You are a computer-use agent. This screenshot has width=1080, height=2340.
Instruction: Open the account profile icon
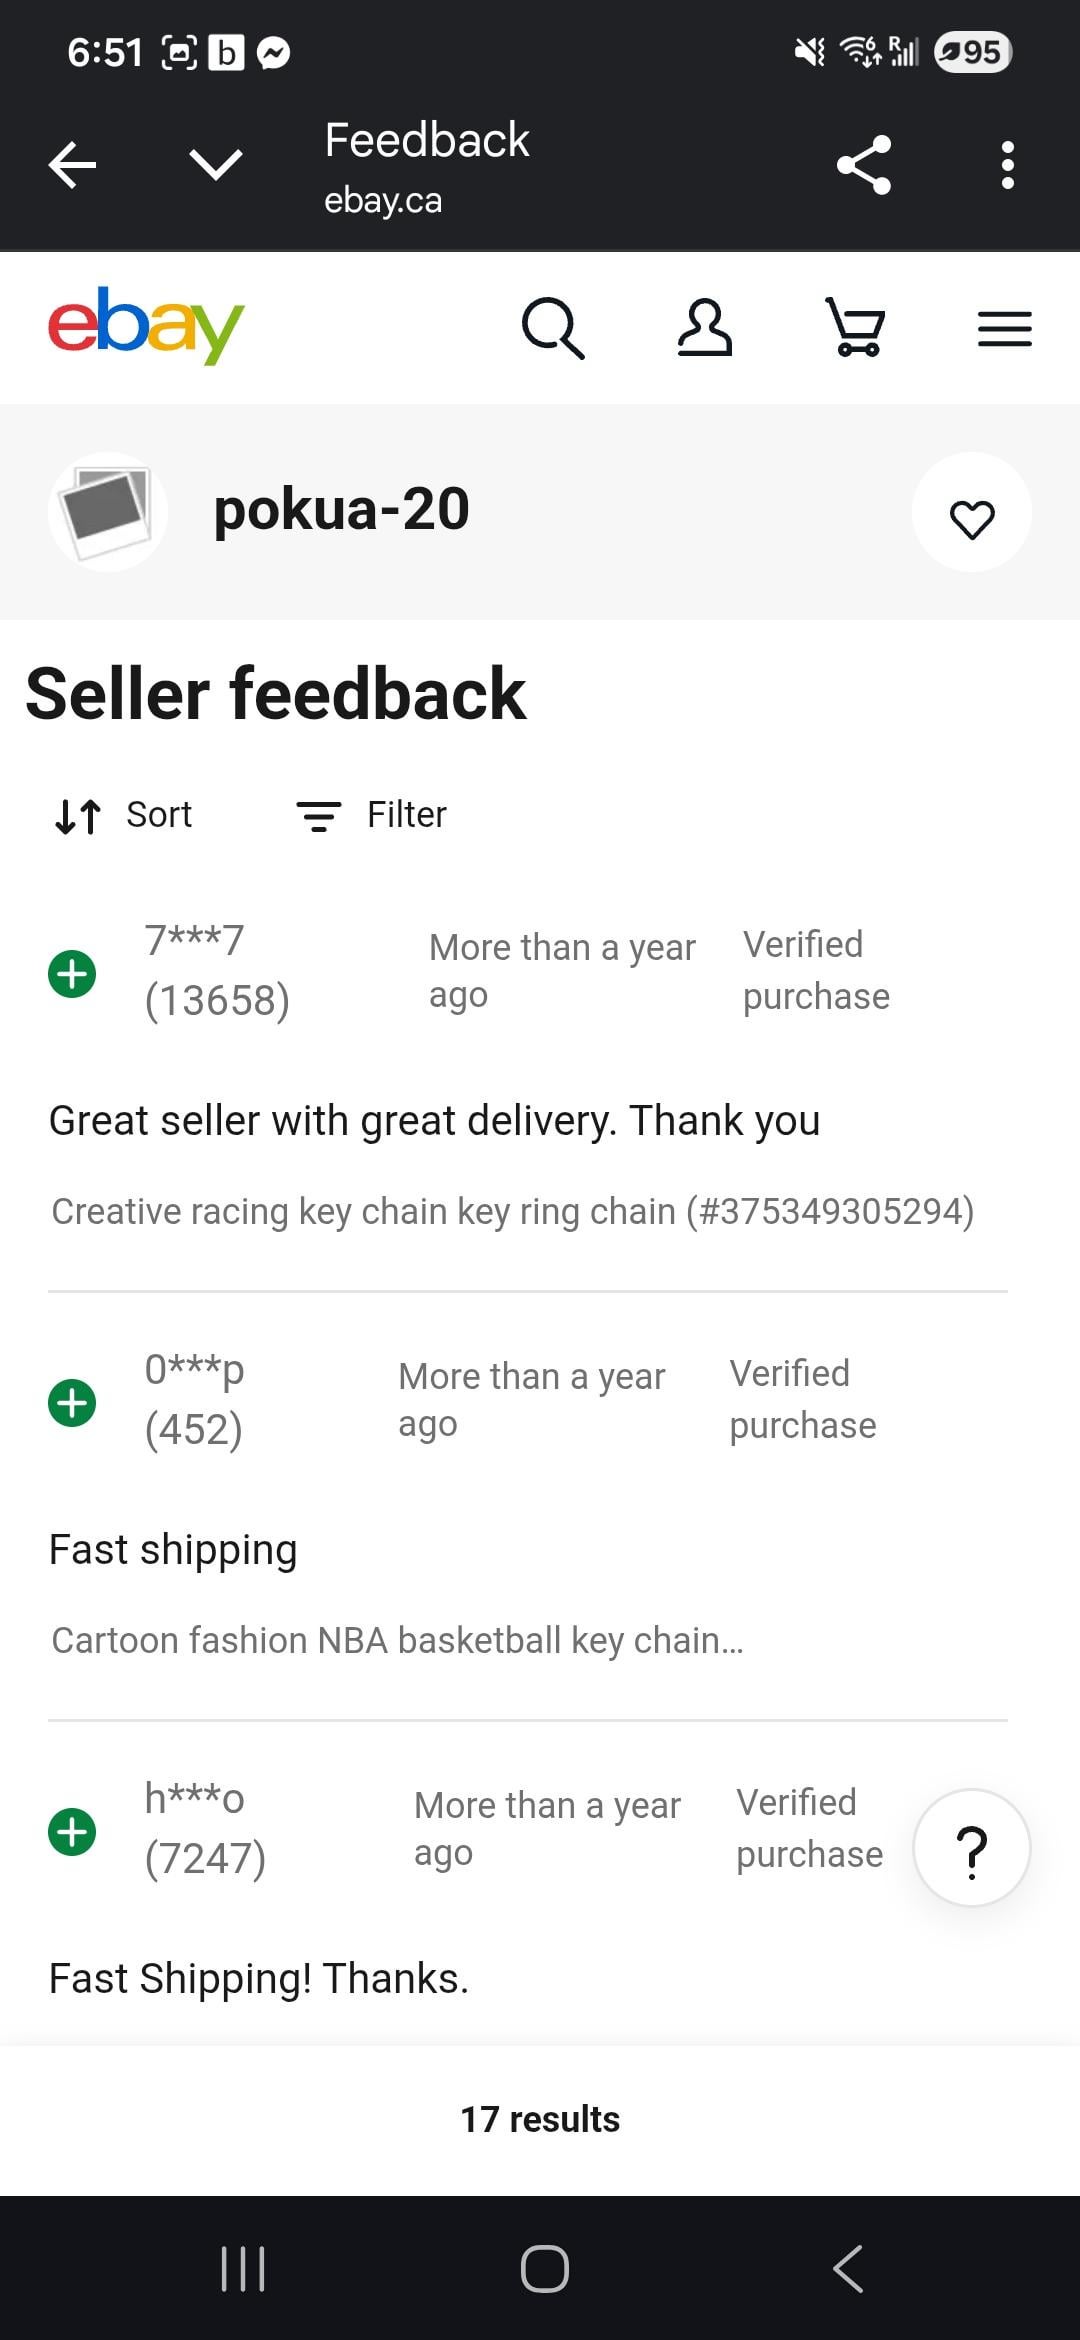[704, 328]
